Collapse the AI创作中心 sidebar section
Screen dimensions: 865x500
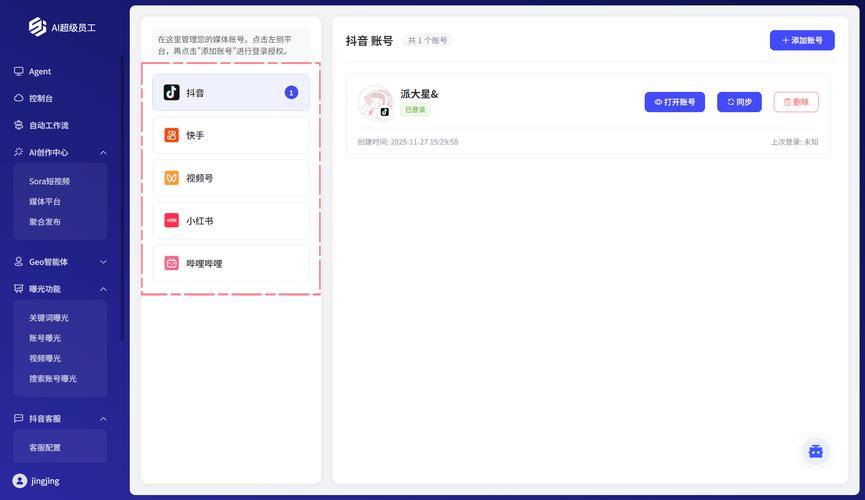pyautogui.click(x=104, y=153)
